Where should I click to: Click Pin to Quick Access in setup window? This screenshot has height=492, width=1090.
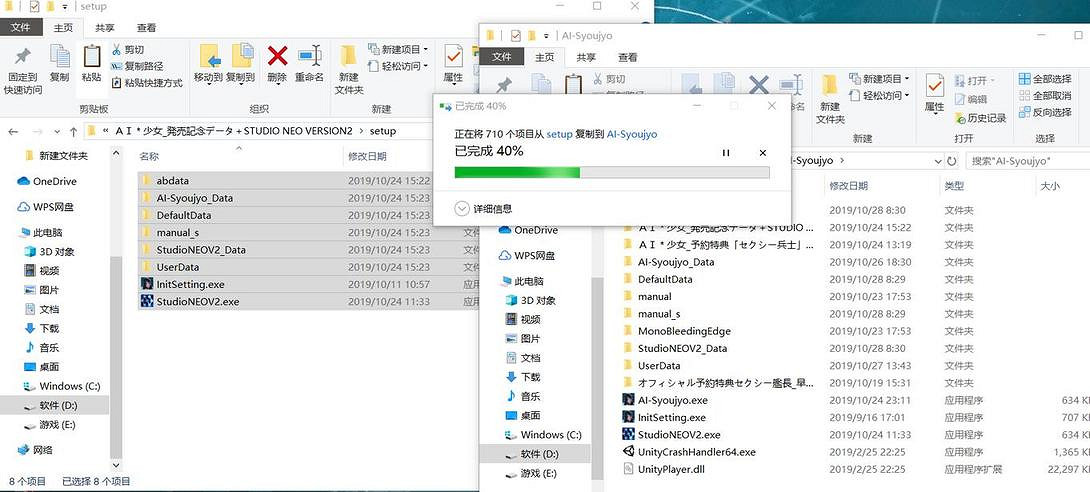coord(22,70)
